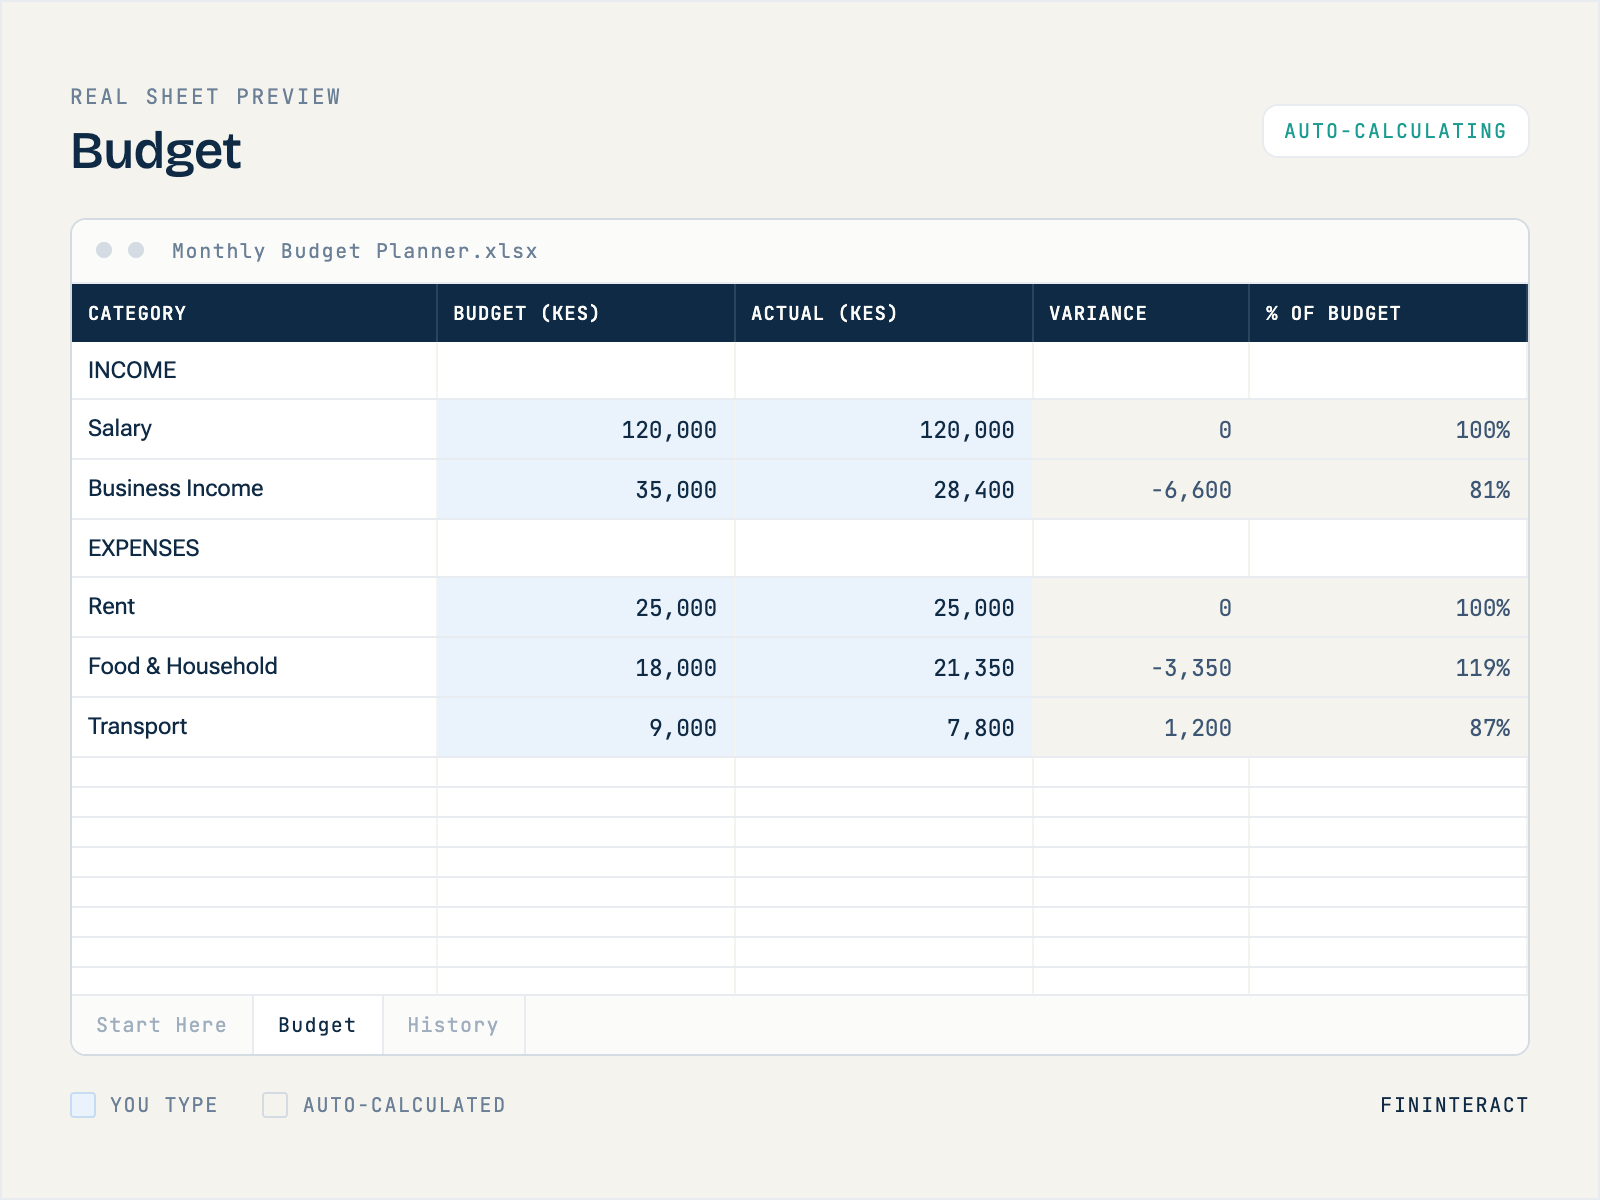Click the Monthly Budget Planner.xlsx file title
The image size is (1600, 1200).
coord(355,251)
